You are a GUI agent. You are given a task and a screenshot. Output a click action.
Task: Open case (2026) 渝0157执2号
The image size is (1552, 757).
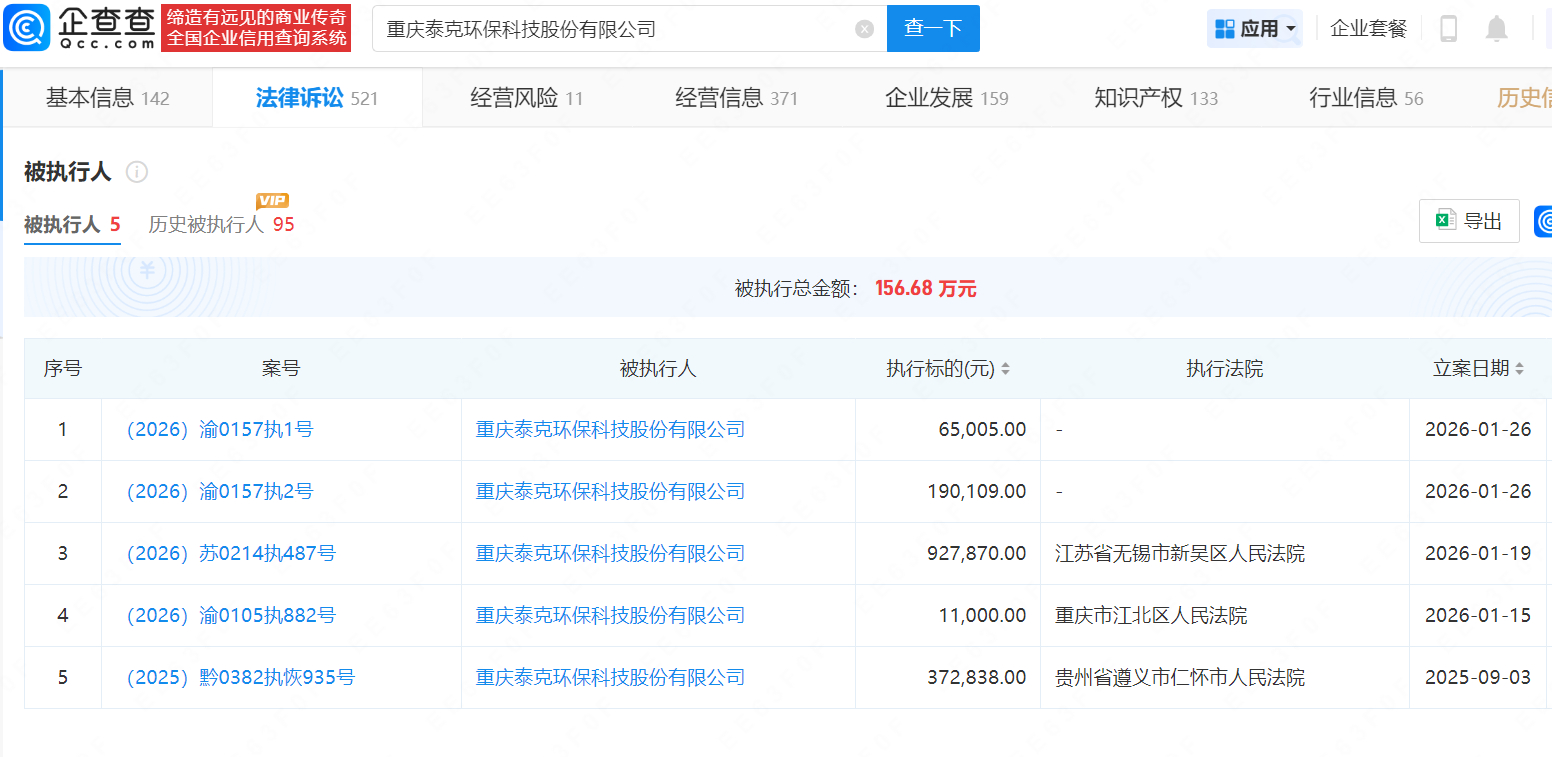pyautogui.click(x=218, y=492)
